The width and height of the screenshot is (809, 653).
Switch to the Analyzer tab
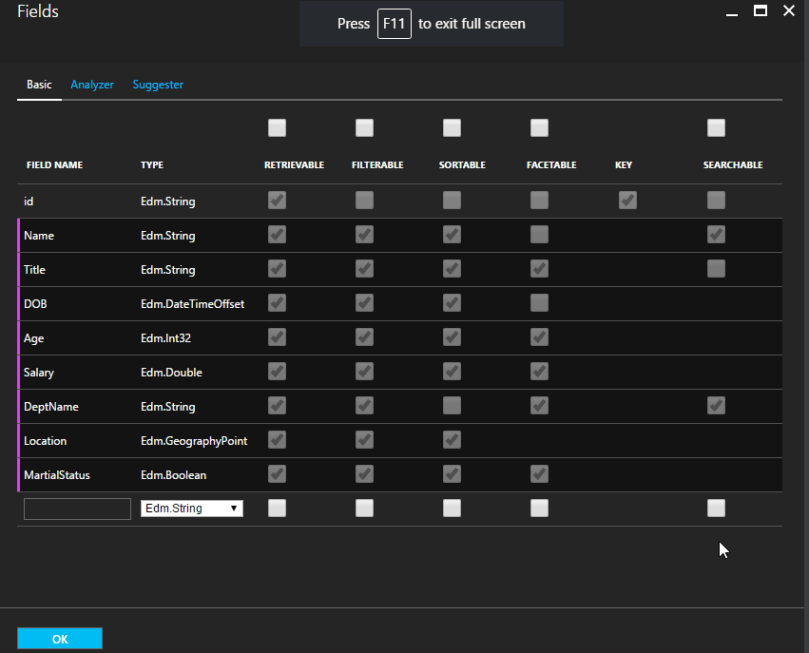coord(92,85)
